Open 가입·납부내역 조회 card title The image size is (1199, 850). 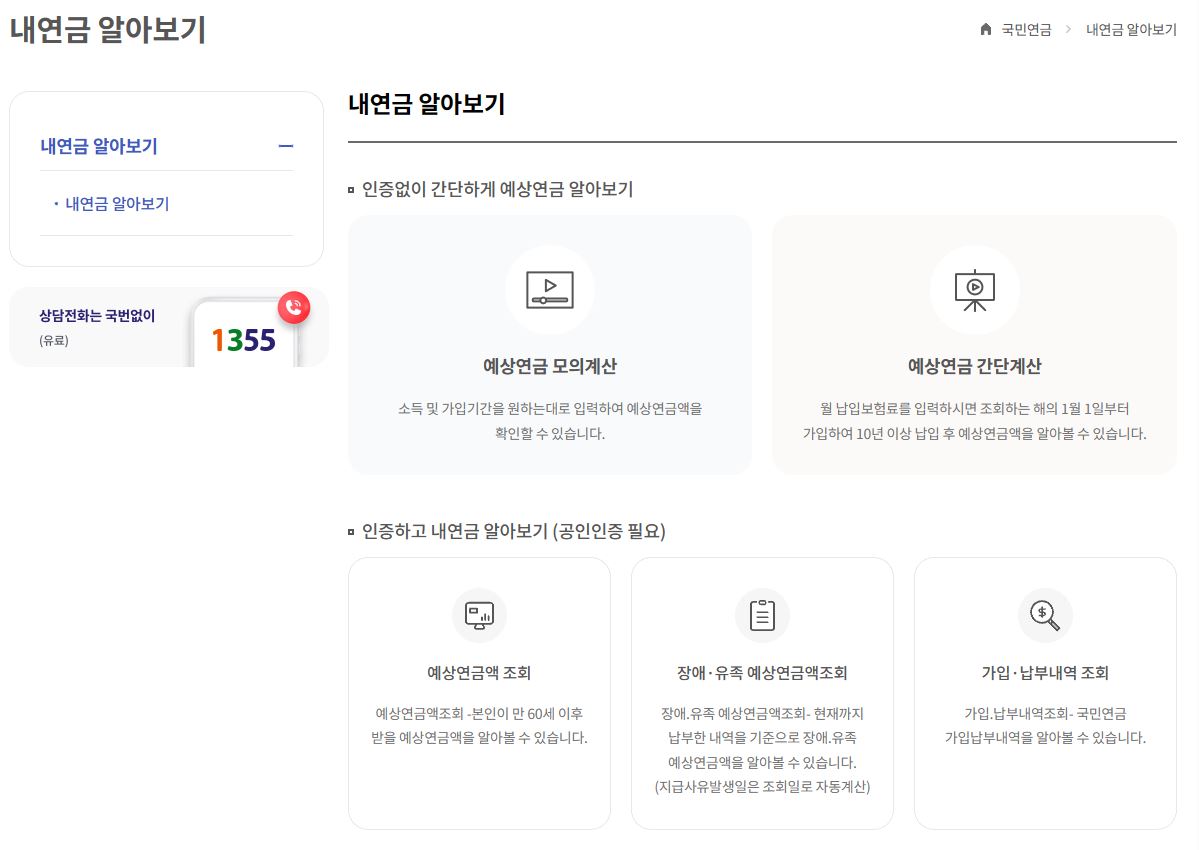pyautogui.click(x=1045, y=673)
